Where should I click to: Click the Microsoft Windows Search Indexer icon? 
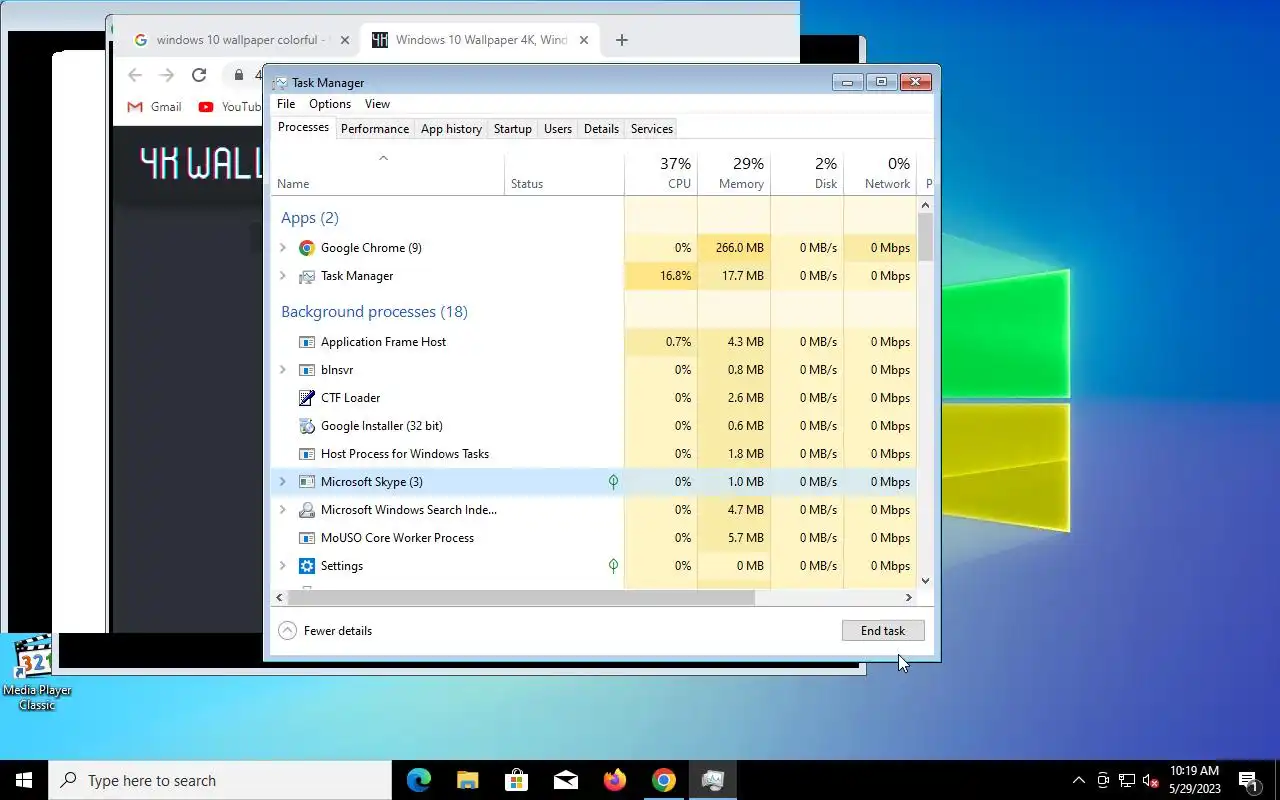click(x=307, y=510)
